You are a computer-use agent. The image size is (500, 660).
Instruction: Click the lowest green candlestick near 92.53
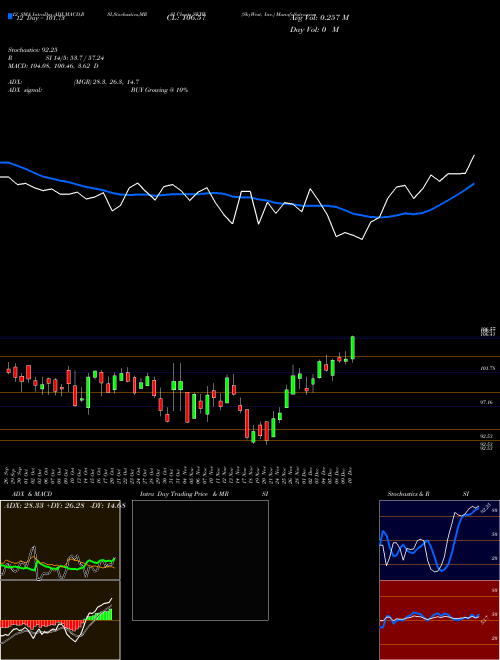(x=253, y=437)
